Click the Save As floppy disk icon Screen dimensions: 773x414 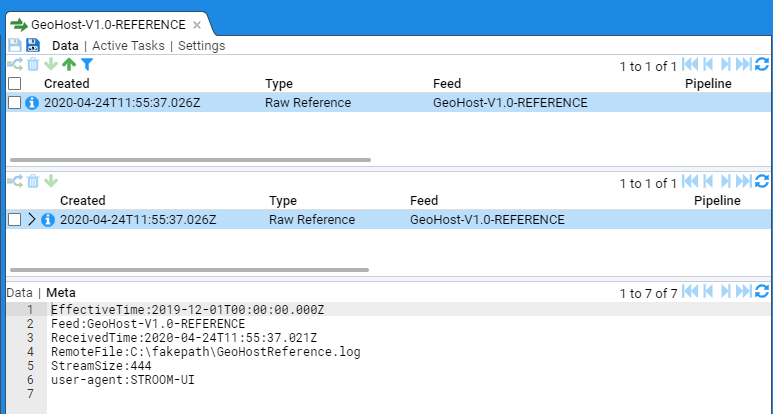tap(33, 45)
